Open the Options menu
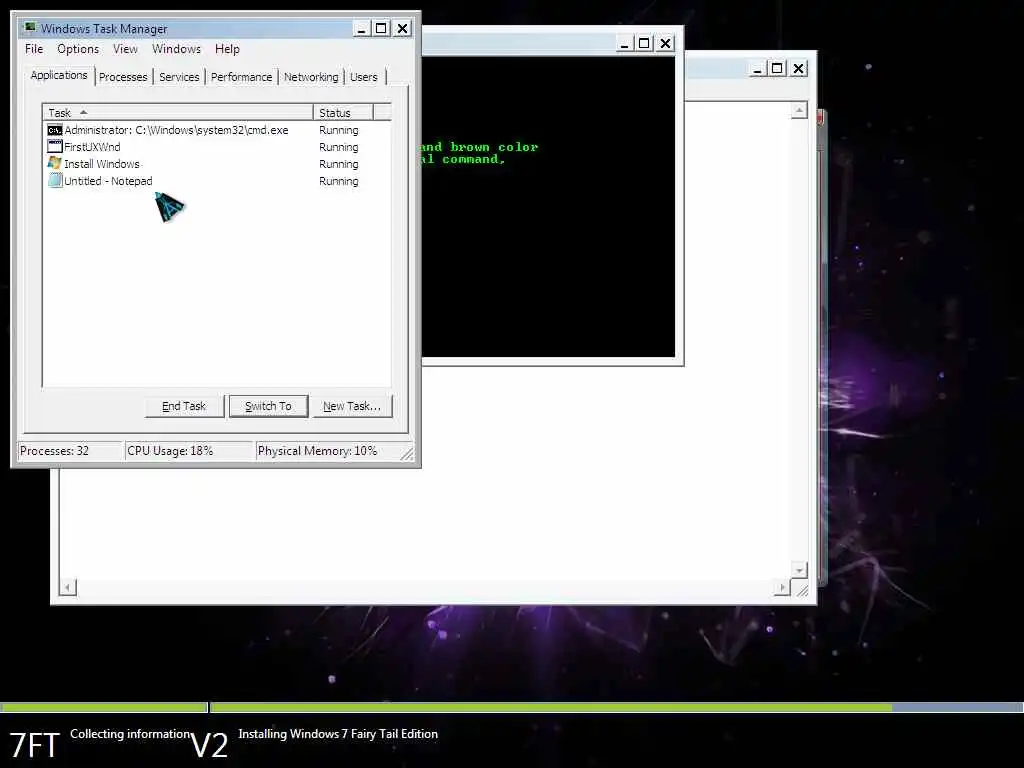 [78, 49]
